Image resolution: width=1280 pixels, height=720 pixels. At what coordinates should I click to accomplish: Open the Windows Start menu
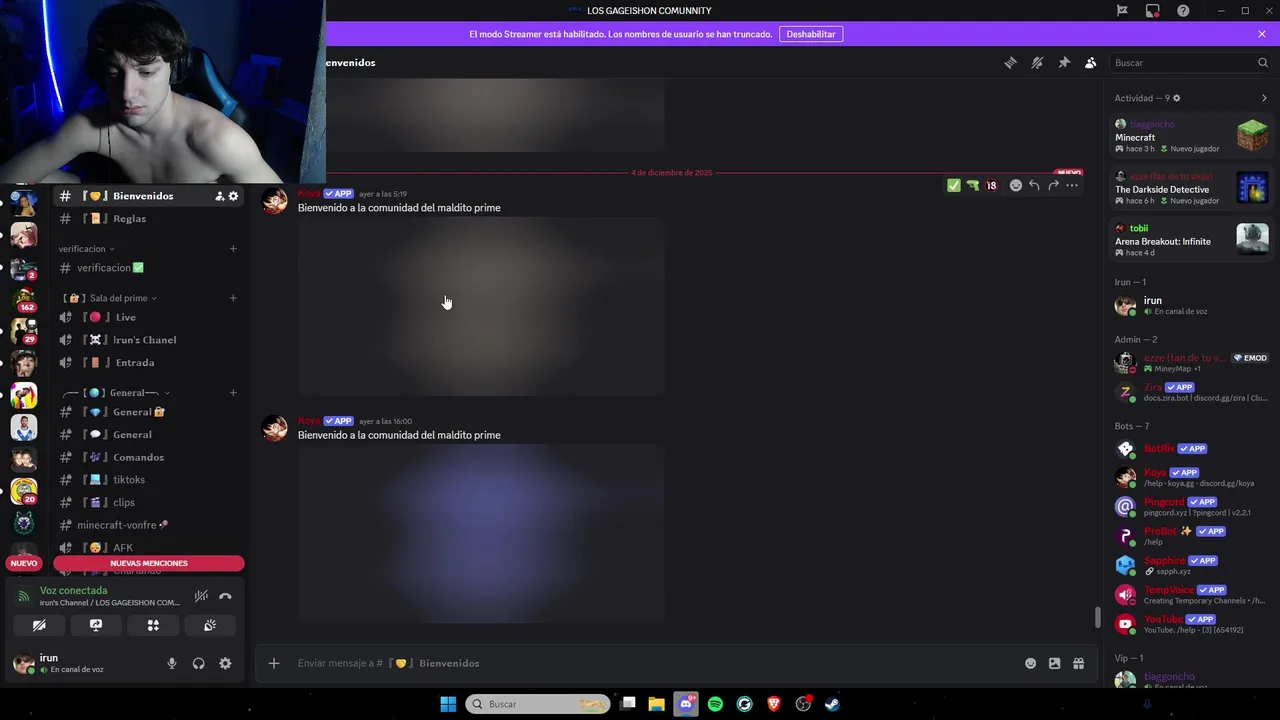pos(448,704)
